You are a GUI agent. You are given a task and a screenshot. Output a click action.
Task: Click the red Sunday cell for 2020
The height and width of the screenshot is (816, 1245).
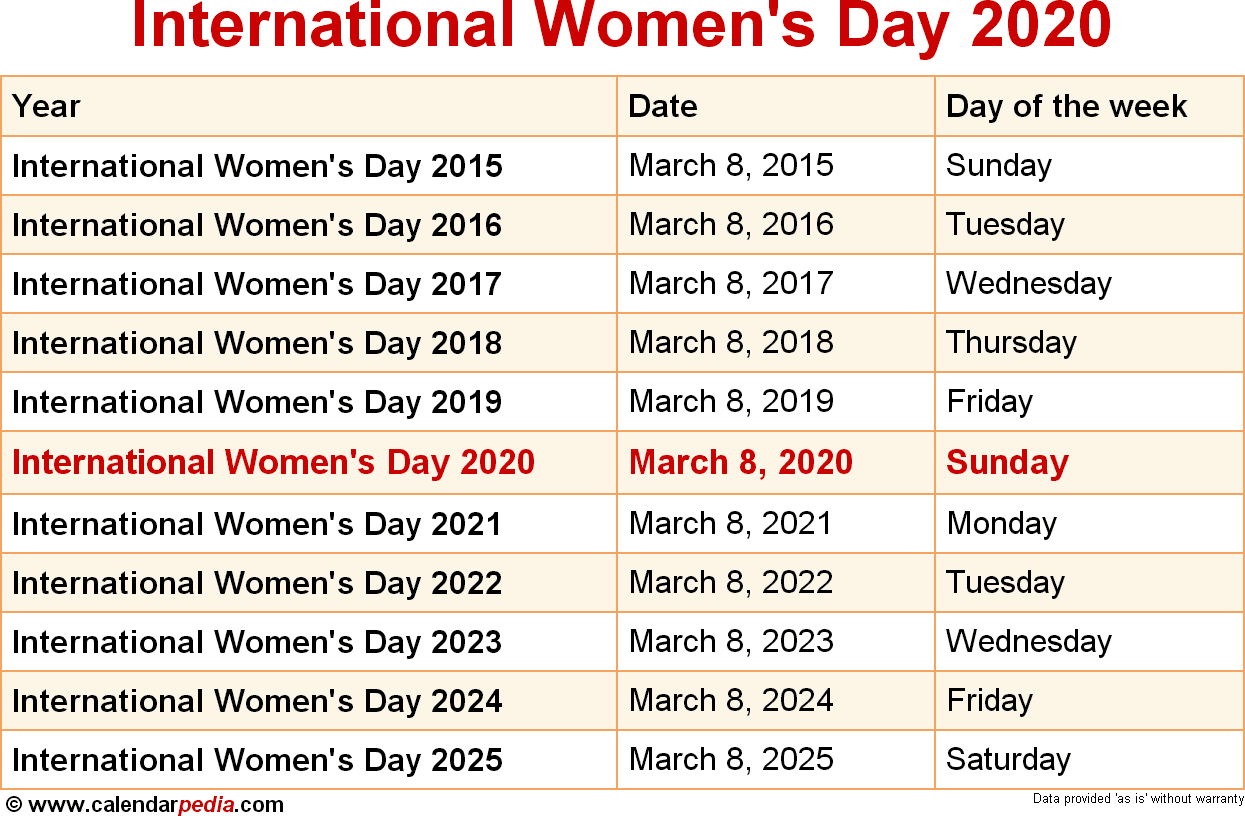pyautogui.click(x=1007, y=462)
